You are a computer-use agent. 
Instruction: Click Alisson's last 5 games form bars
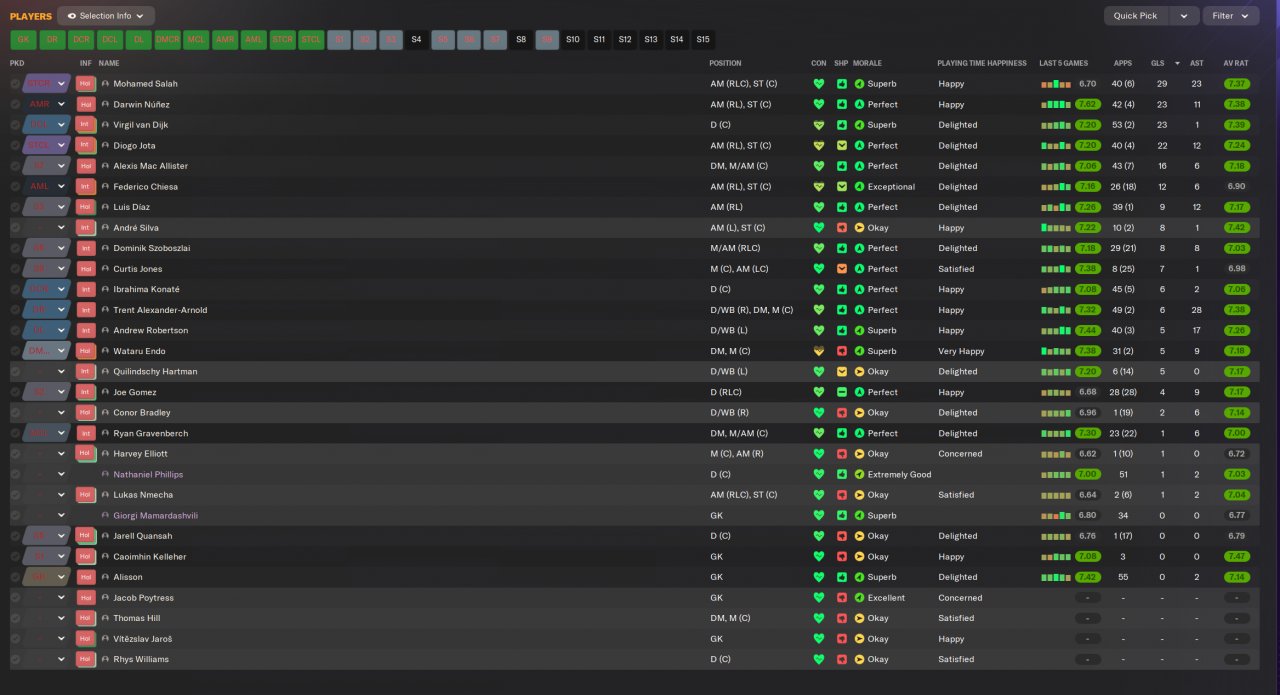(x=1055, y=577)
